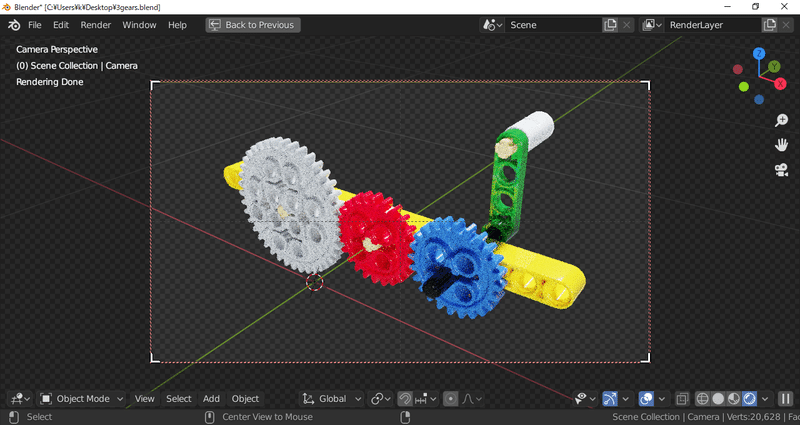This screenshot has height=425, width=800.
Task: Open the Help menu
Action: 177,25
